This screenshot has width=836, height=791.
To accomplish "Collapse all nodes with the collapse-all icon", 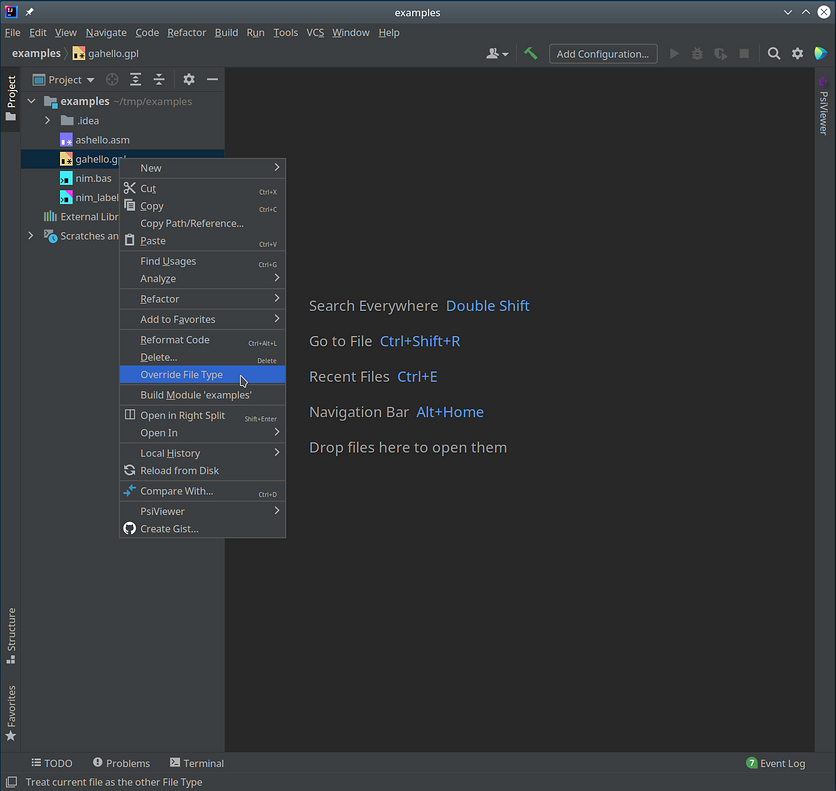I will tap(158, 79).
